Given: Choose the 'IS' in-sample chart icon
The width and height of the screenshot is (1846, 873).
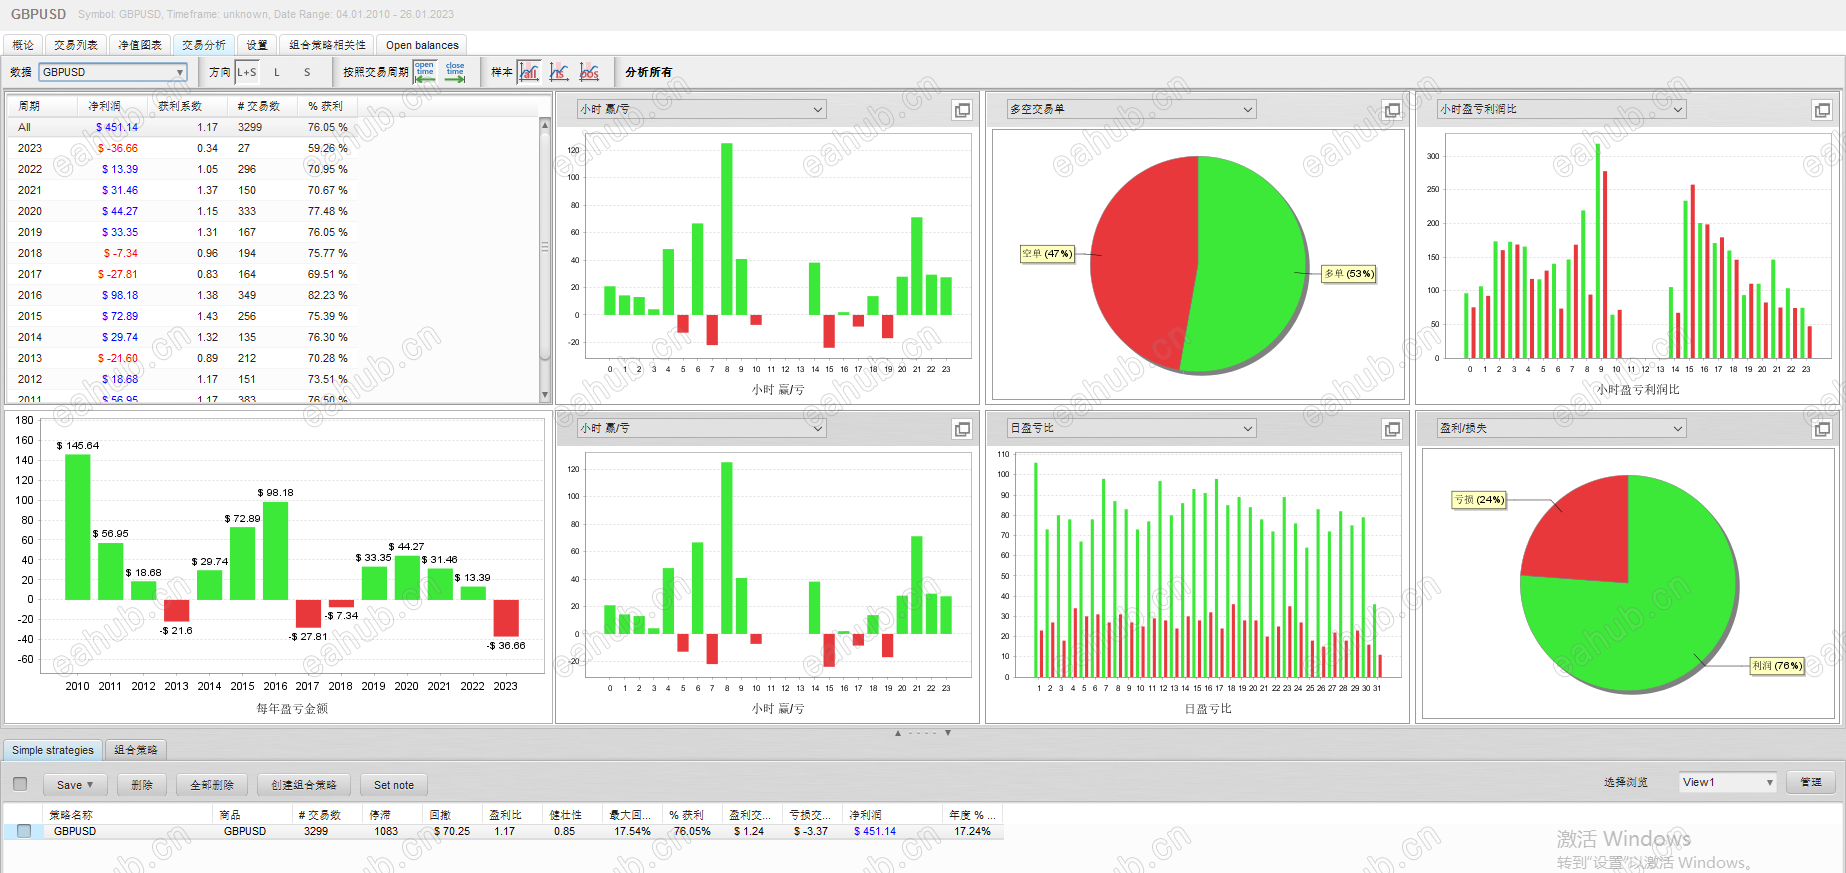Looking at the screenshot, I should click(559, 72).
